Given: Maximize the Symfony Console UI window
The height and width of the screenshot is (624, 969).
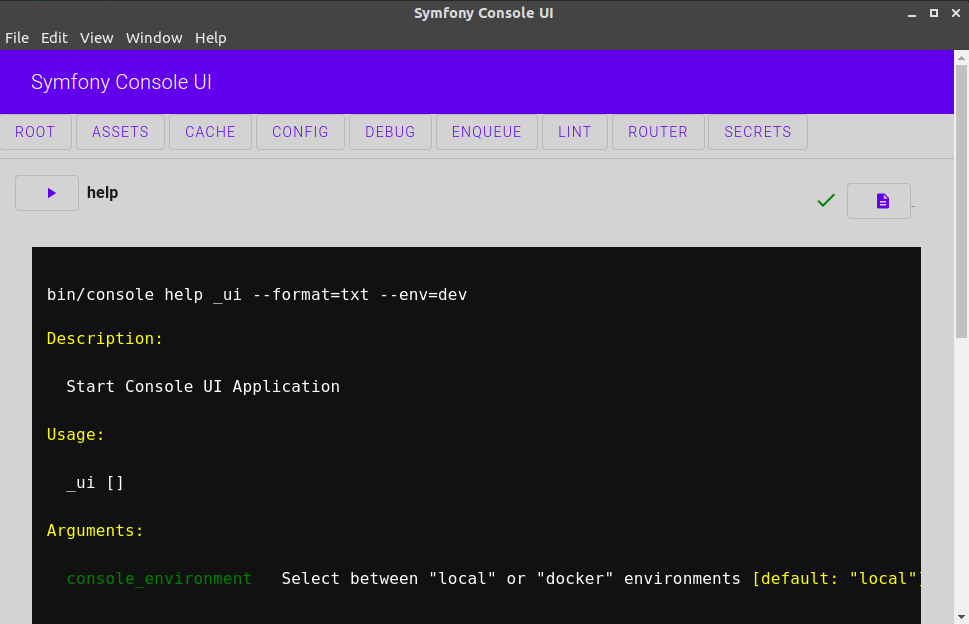Looking at the screenshot, I should point(934,13).
